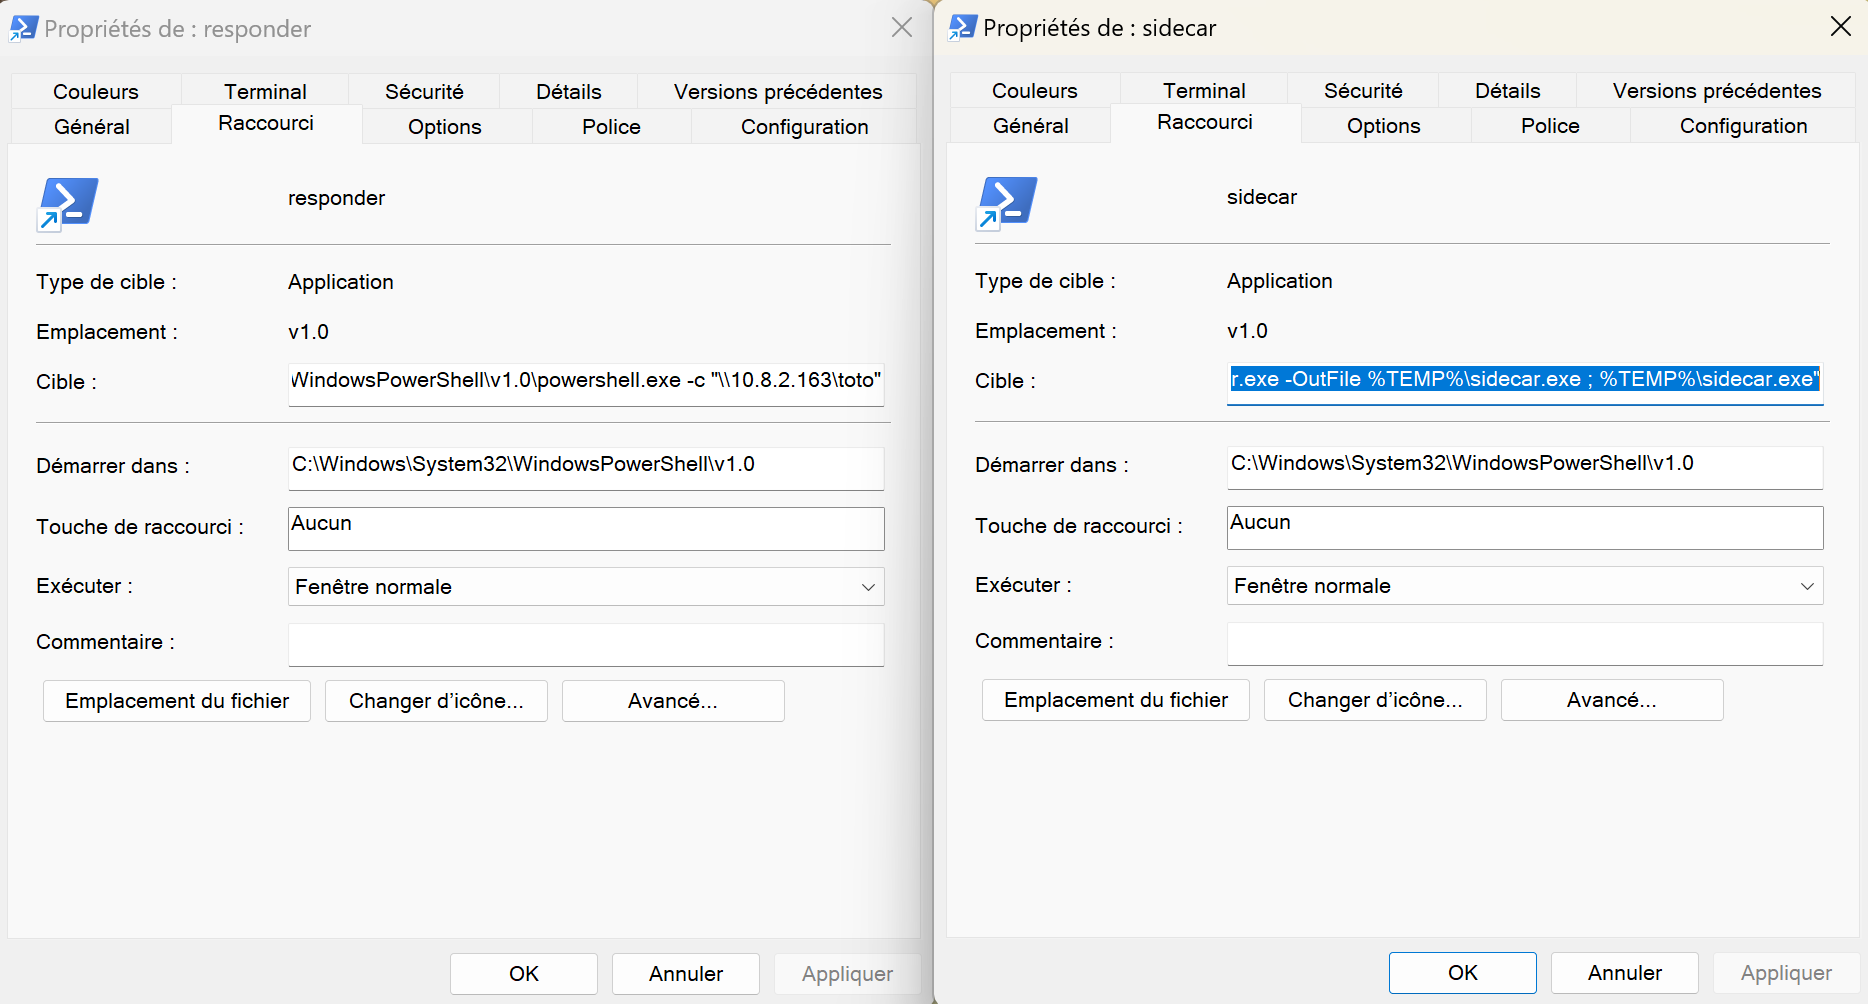Open Avancé settings for responder
The height and width of the screenshot is (1004, 1868).
(x=673, y=701)
